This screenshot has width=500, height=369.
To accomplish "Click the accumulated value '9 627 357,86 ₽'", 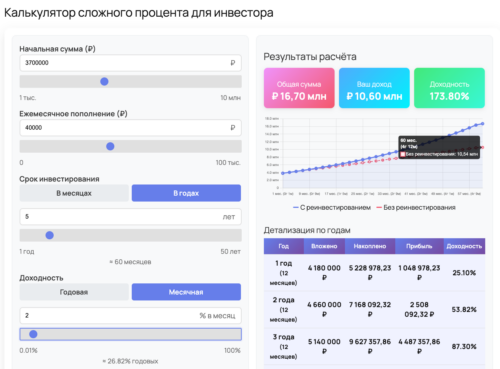I will (370, 346).
